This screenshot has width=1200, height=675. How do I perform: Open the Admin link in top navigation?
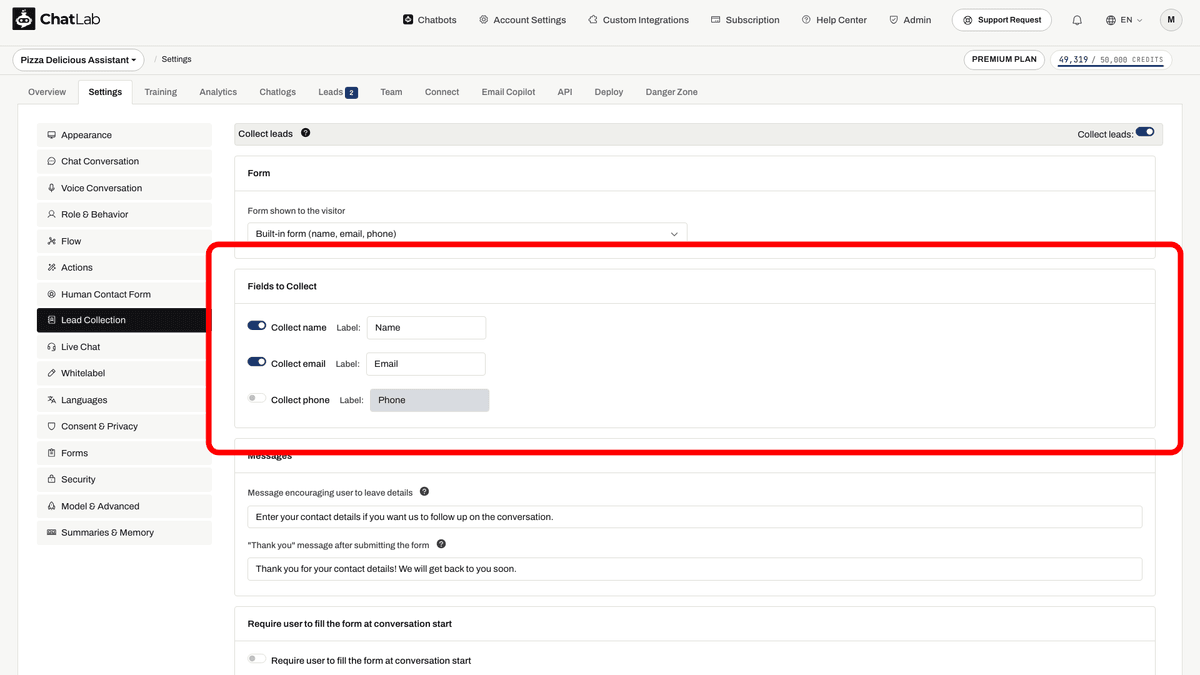[910, 20]
